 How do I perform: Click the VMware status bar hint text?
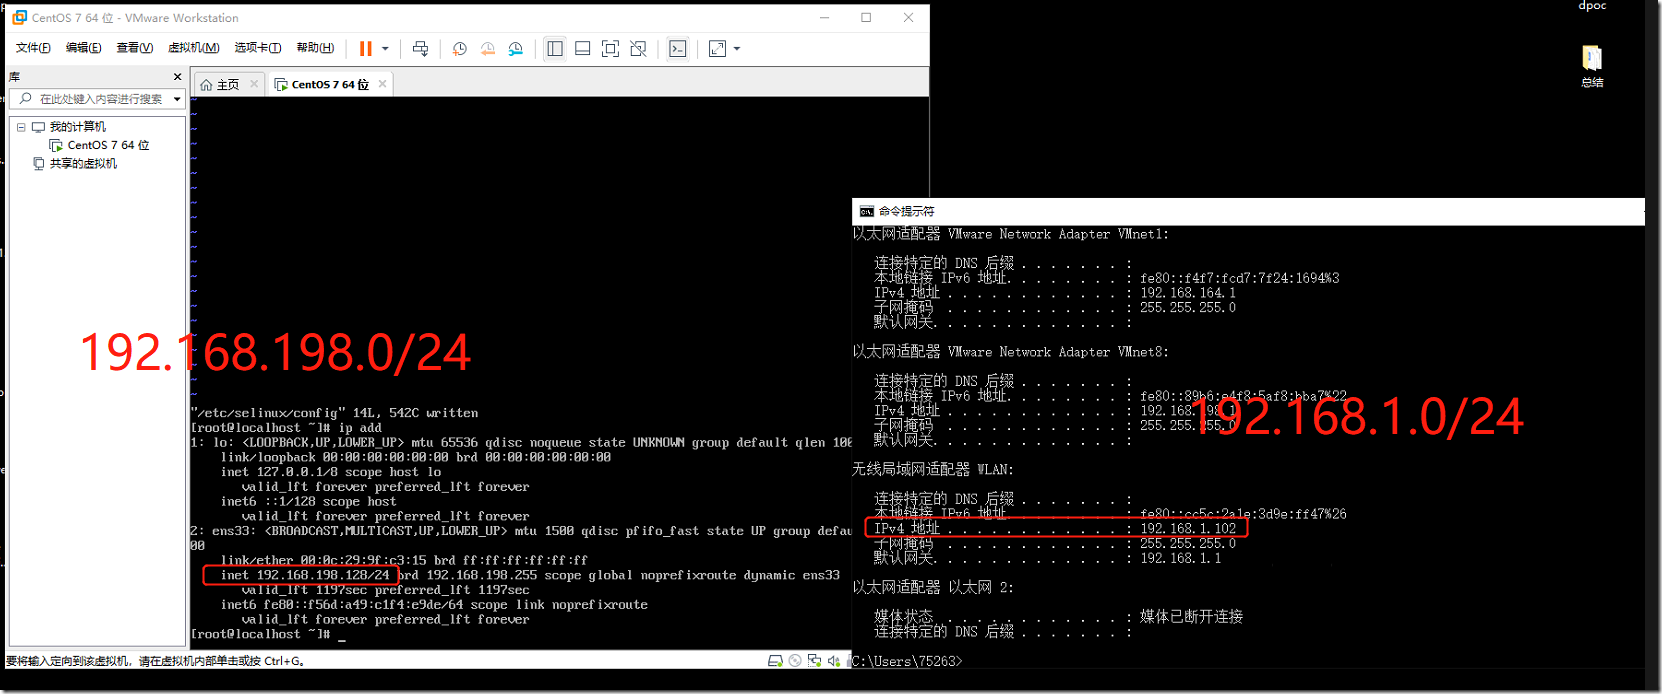coord(155,661)
